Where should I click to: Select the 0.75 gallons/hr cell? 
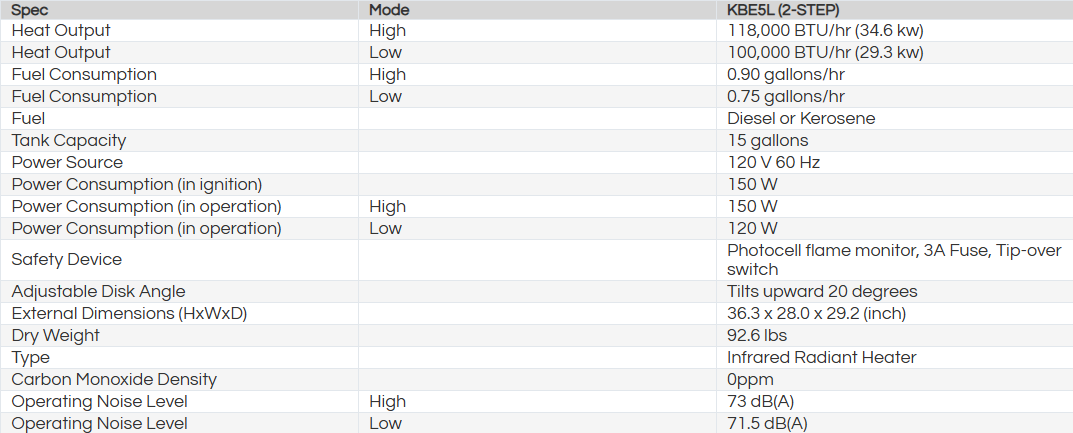pos(786,97)
